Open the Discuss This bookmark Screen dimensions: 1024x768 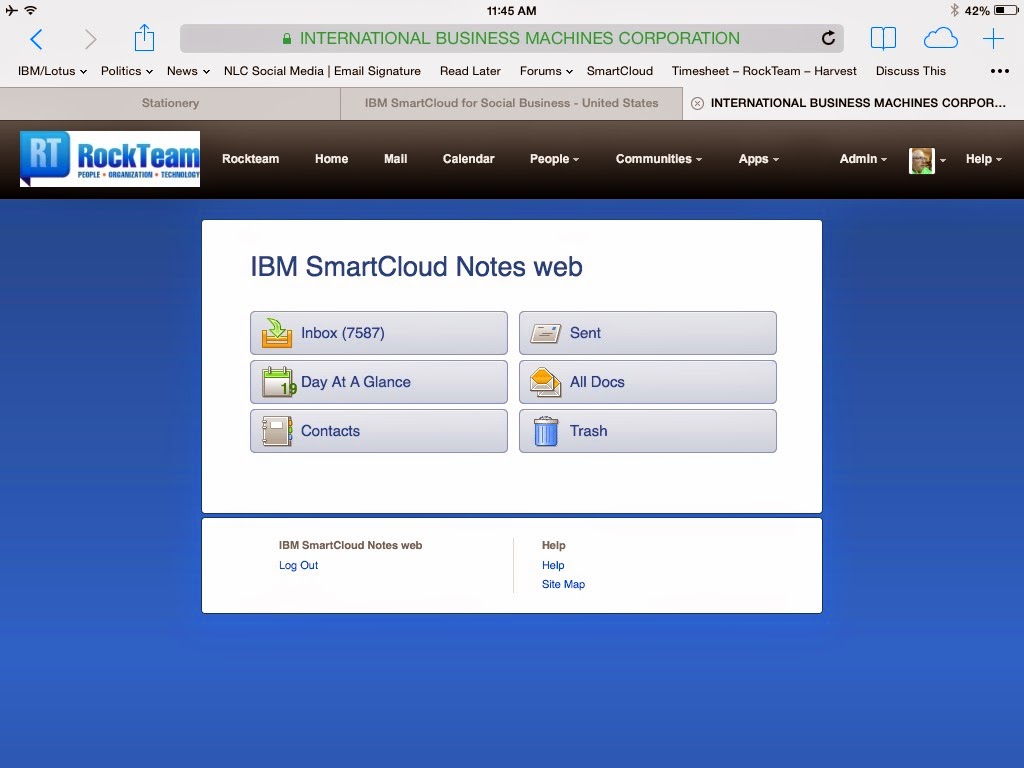pos(910,71)
